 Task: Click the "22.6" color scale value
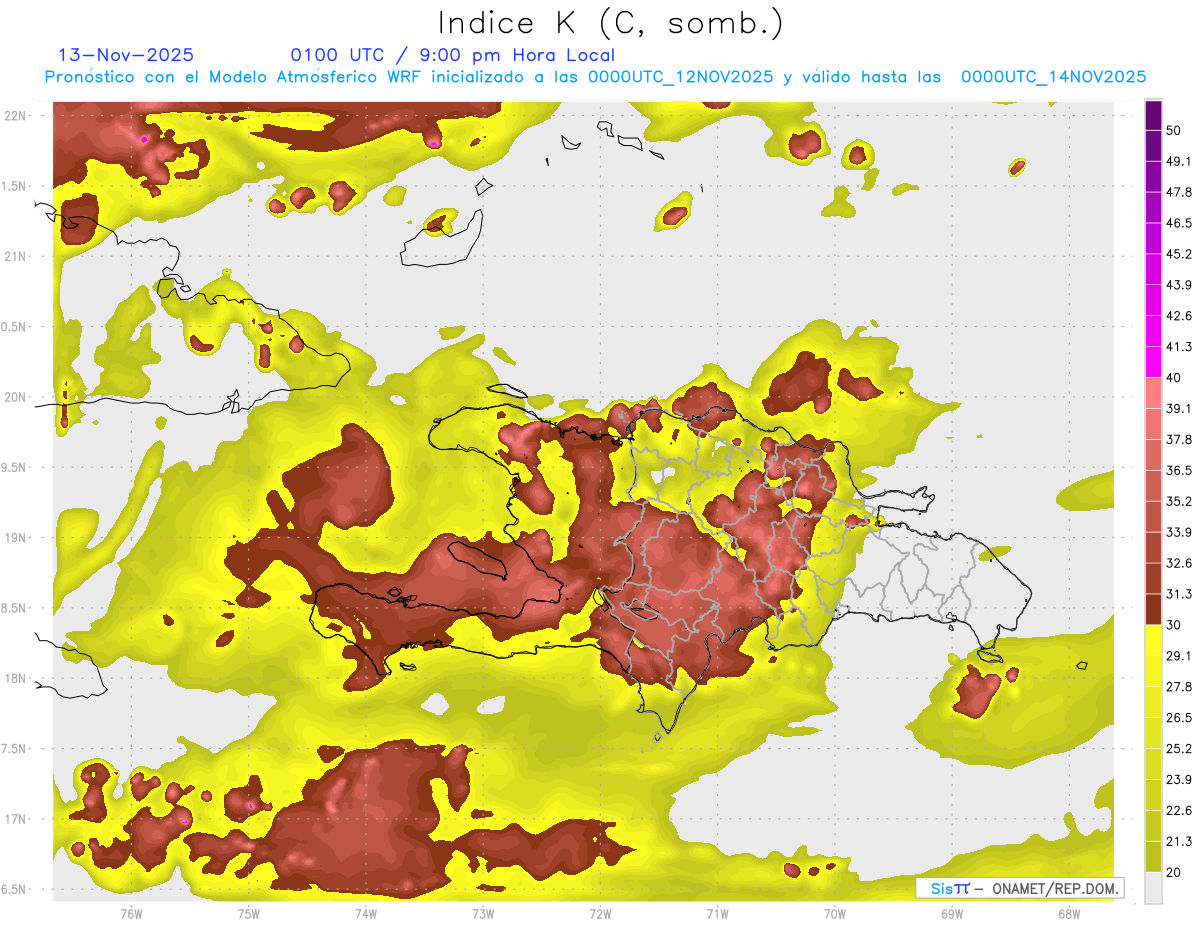coord(1178,811)
